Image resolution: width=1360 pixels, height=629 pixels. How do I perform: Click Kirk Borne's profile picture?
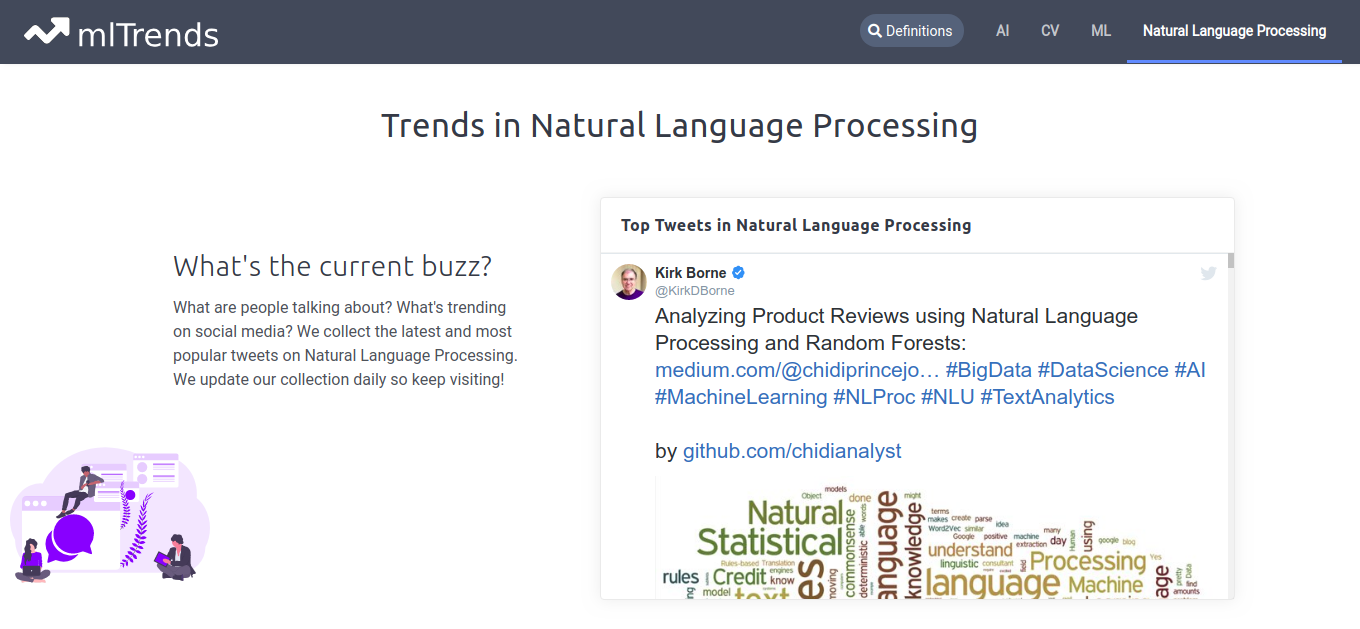click(x=629, y=282)
